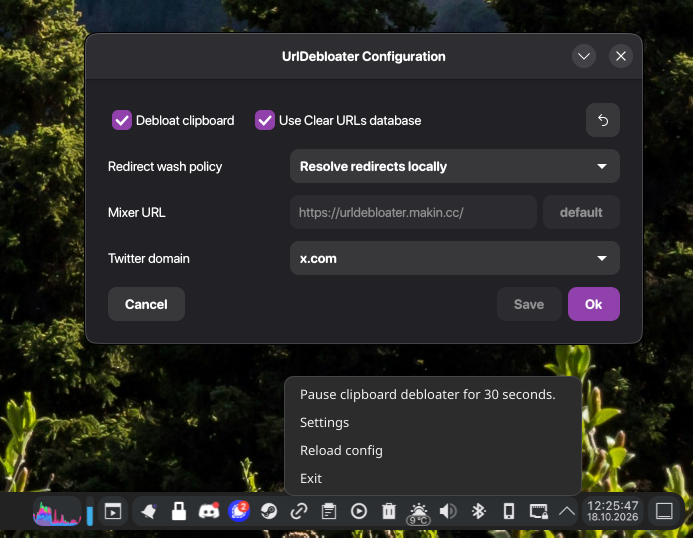Open the Twitter domain dropdown showing x.com
The width and height of the screenshot is (693, 538).
tap(454, 258)
